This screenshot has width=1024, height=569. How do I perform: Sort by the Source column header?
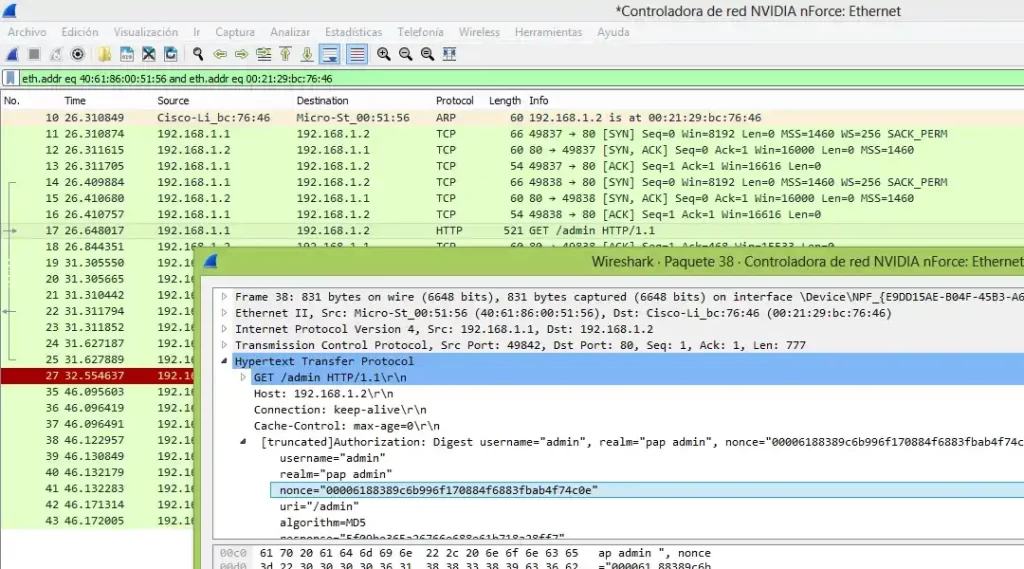(x=173, y=101)
